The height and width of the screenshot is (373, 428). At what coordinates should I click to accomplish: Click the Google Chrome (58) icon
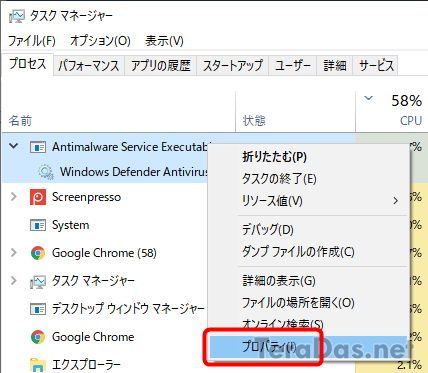pyautogui.click(x=38, y=253)
